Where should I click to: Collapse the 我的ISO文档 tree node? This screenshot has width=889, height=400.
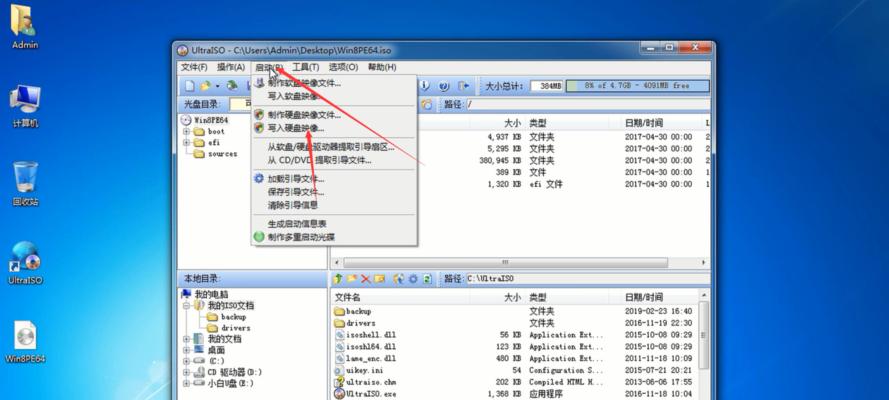click(186, 305)
